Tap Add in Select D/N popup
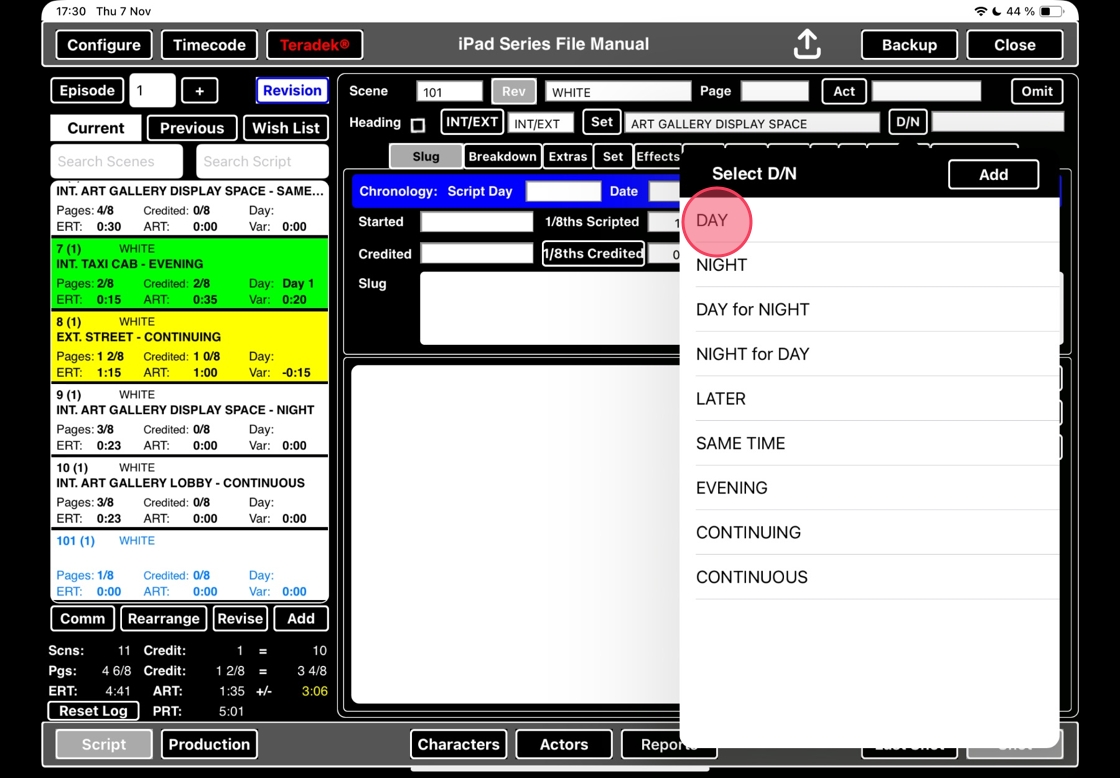The width and height of the screenshot is (1120, 778). tap(994, 174)
